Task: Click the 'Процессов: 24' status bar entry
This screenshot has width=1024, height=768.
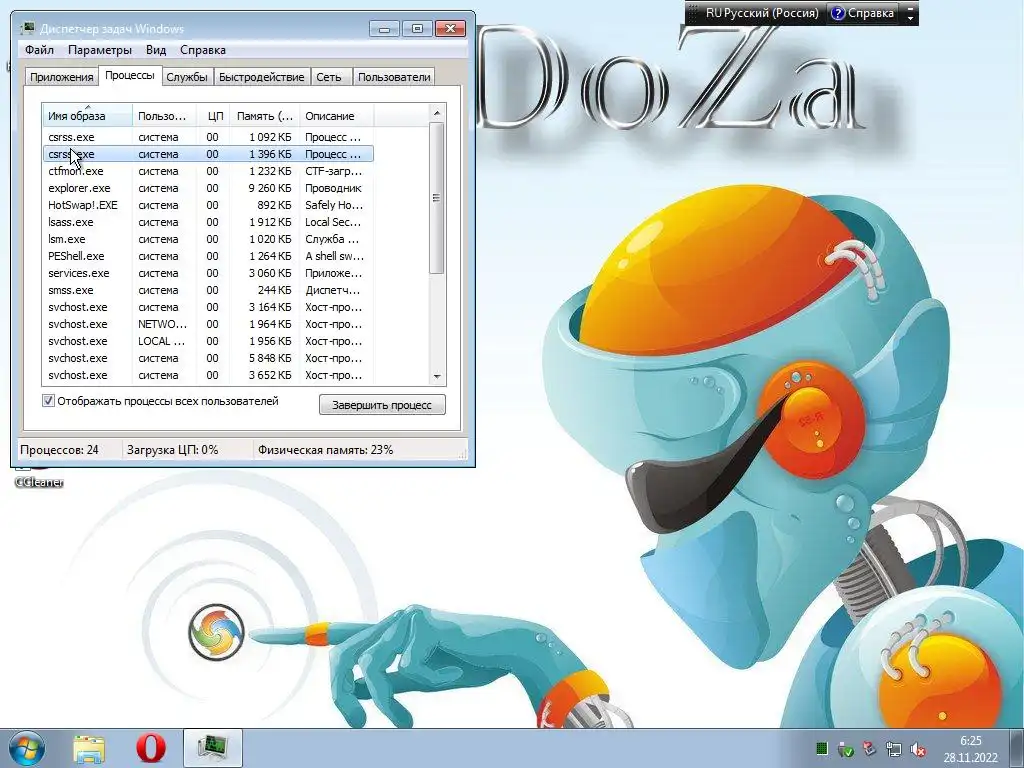Action: click(x=59, y=450)
